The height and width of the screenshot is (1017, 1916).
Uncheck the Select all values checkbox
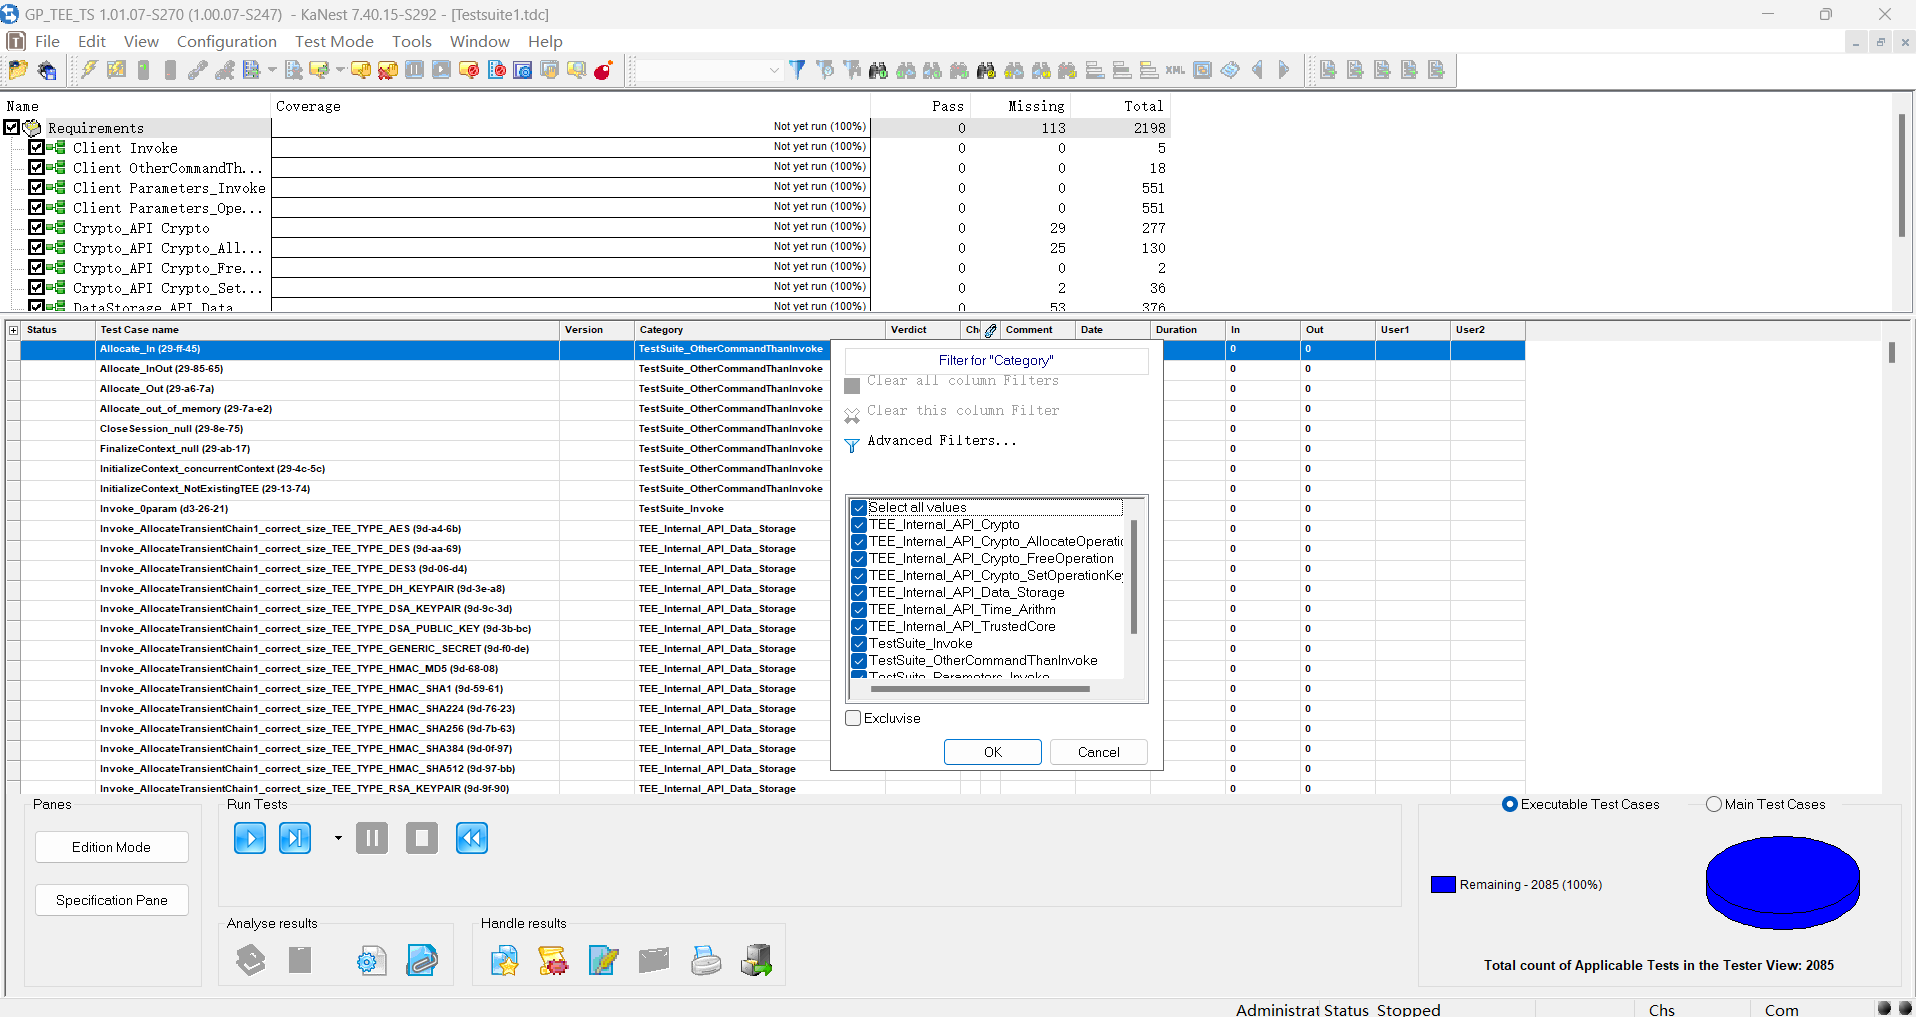point(859,507)
